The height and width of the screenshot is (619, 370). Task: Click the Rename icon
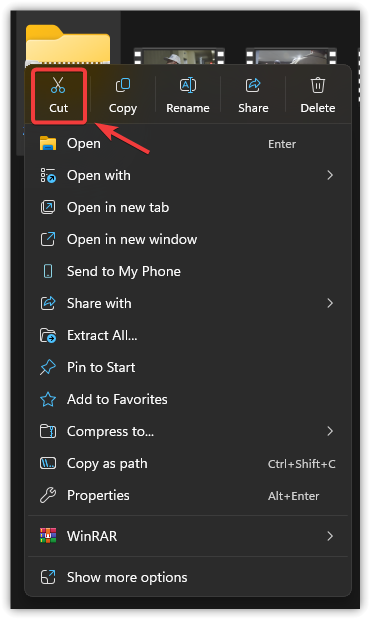tap(188, 85)
